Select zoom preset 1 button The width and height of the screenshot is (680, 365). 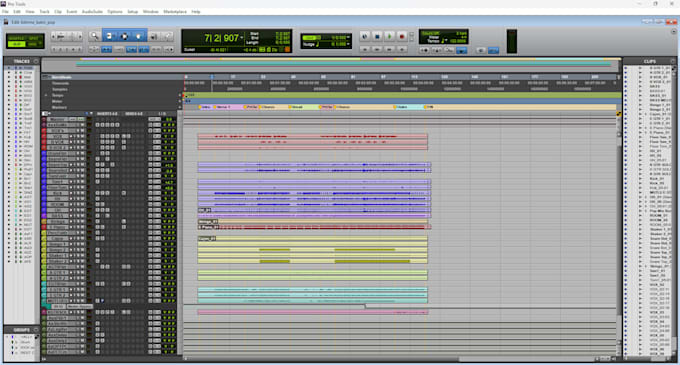pyautogui.click(x=54, y=49)
